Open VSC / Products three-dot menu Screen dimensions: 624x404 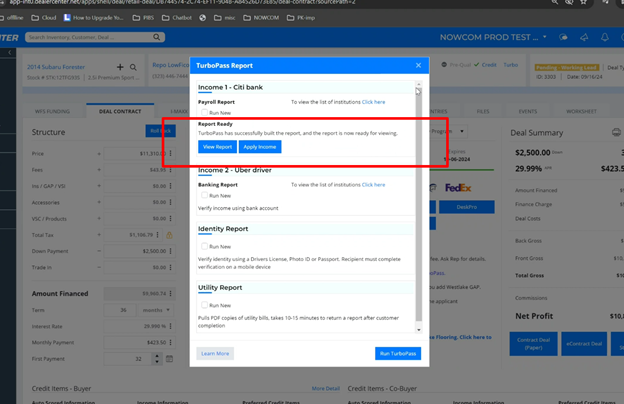tap(171, 219)
